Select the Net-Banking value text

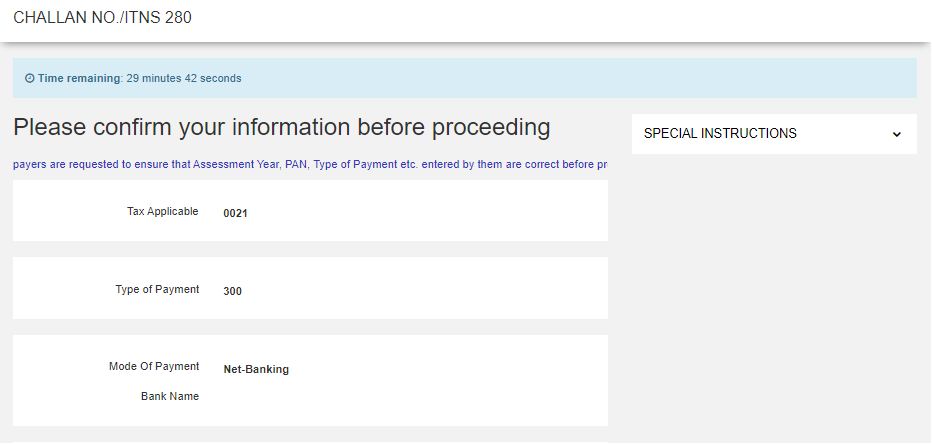pyautogui.click(x=256, y=369)
